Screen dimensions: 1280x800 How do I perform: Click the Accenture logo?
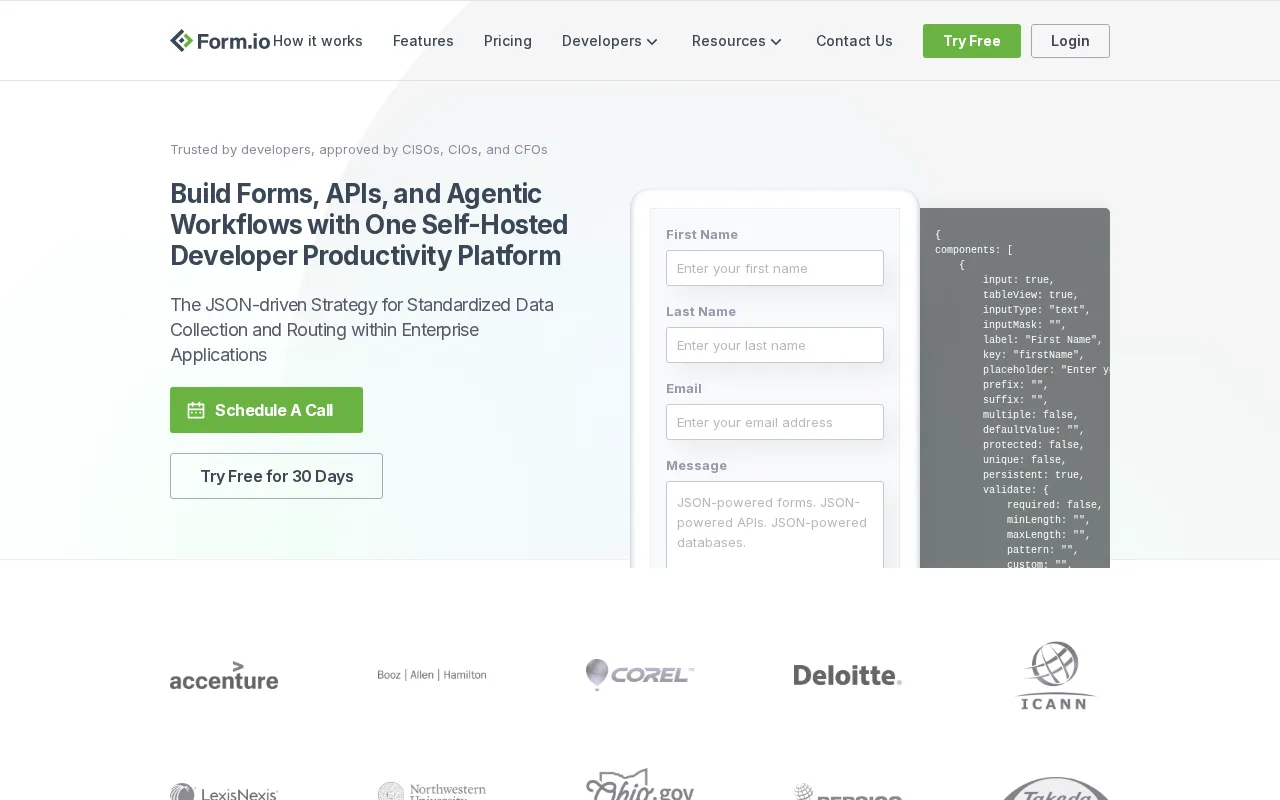(224, 675)
